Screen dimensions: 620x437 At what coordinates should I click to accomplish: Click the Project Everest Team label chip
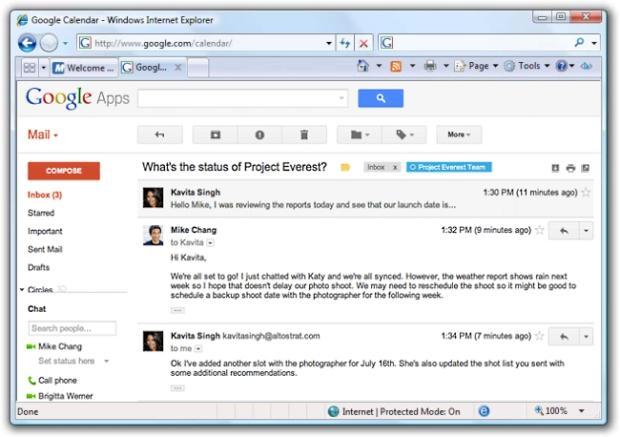click(449, 167)
